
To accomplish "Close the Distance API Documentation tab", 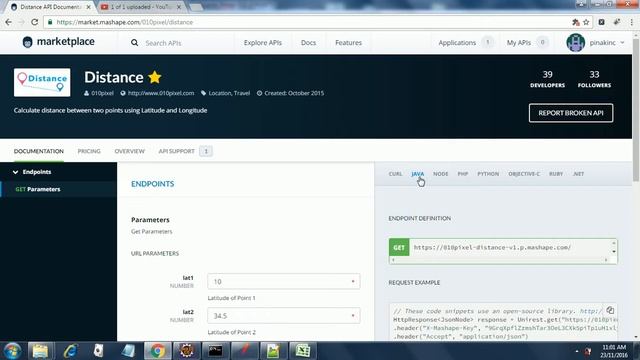I will (89, 7).
